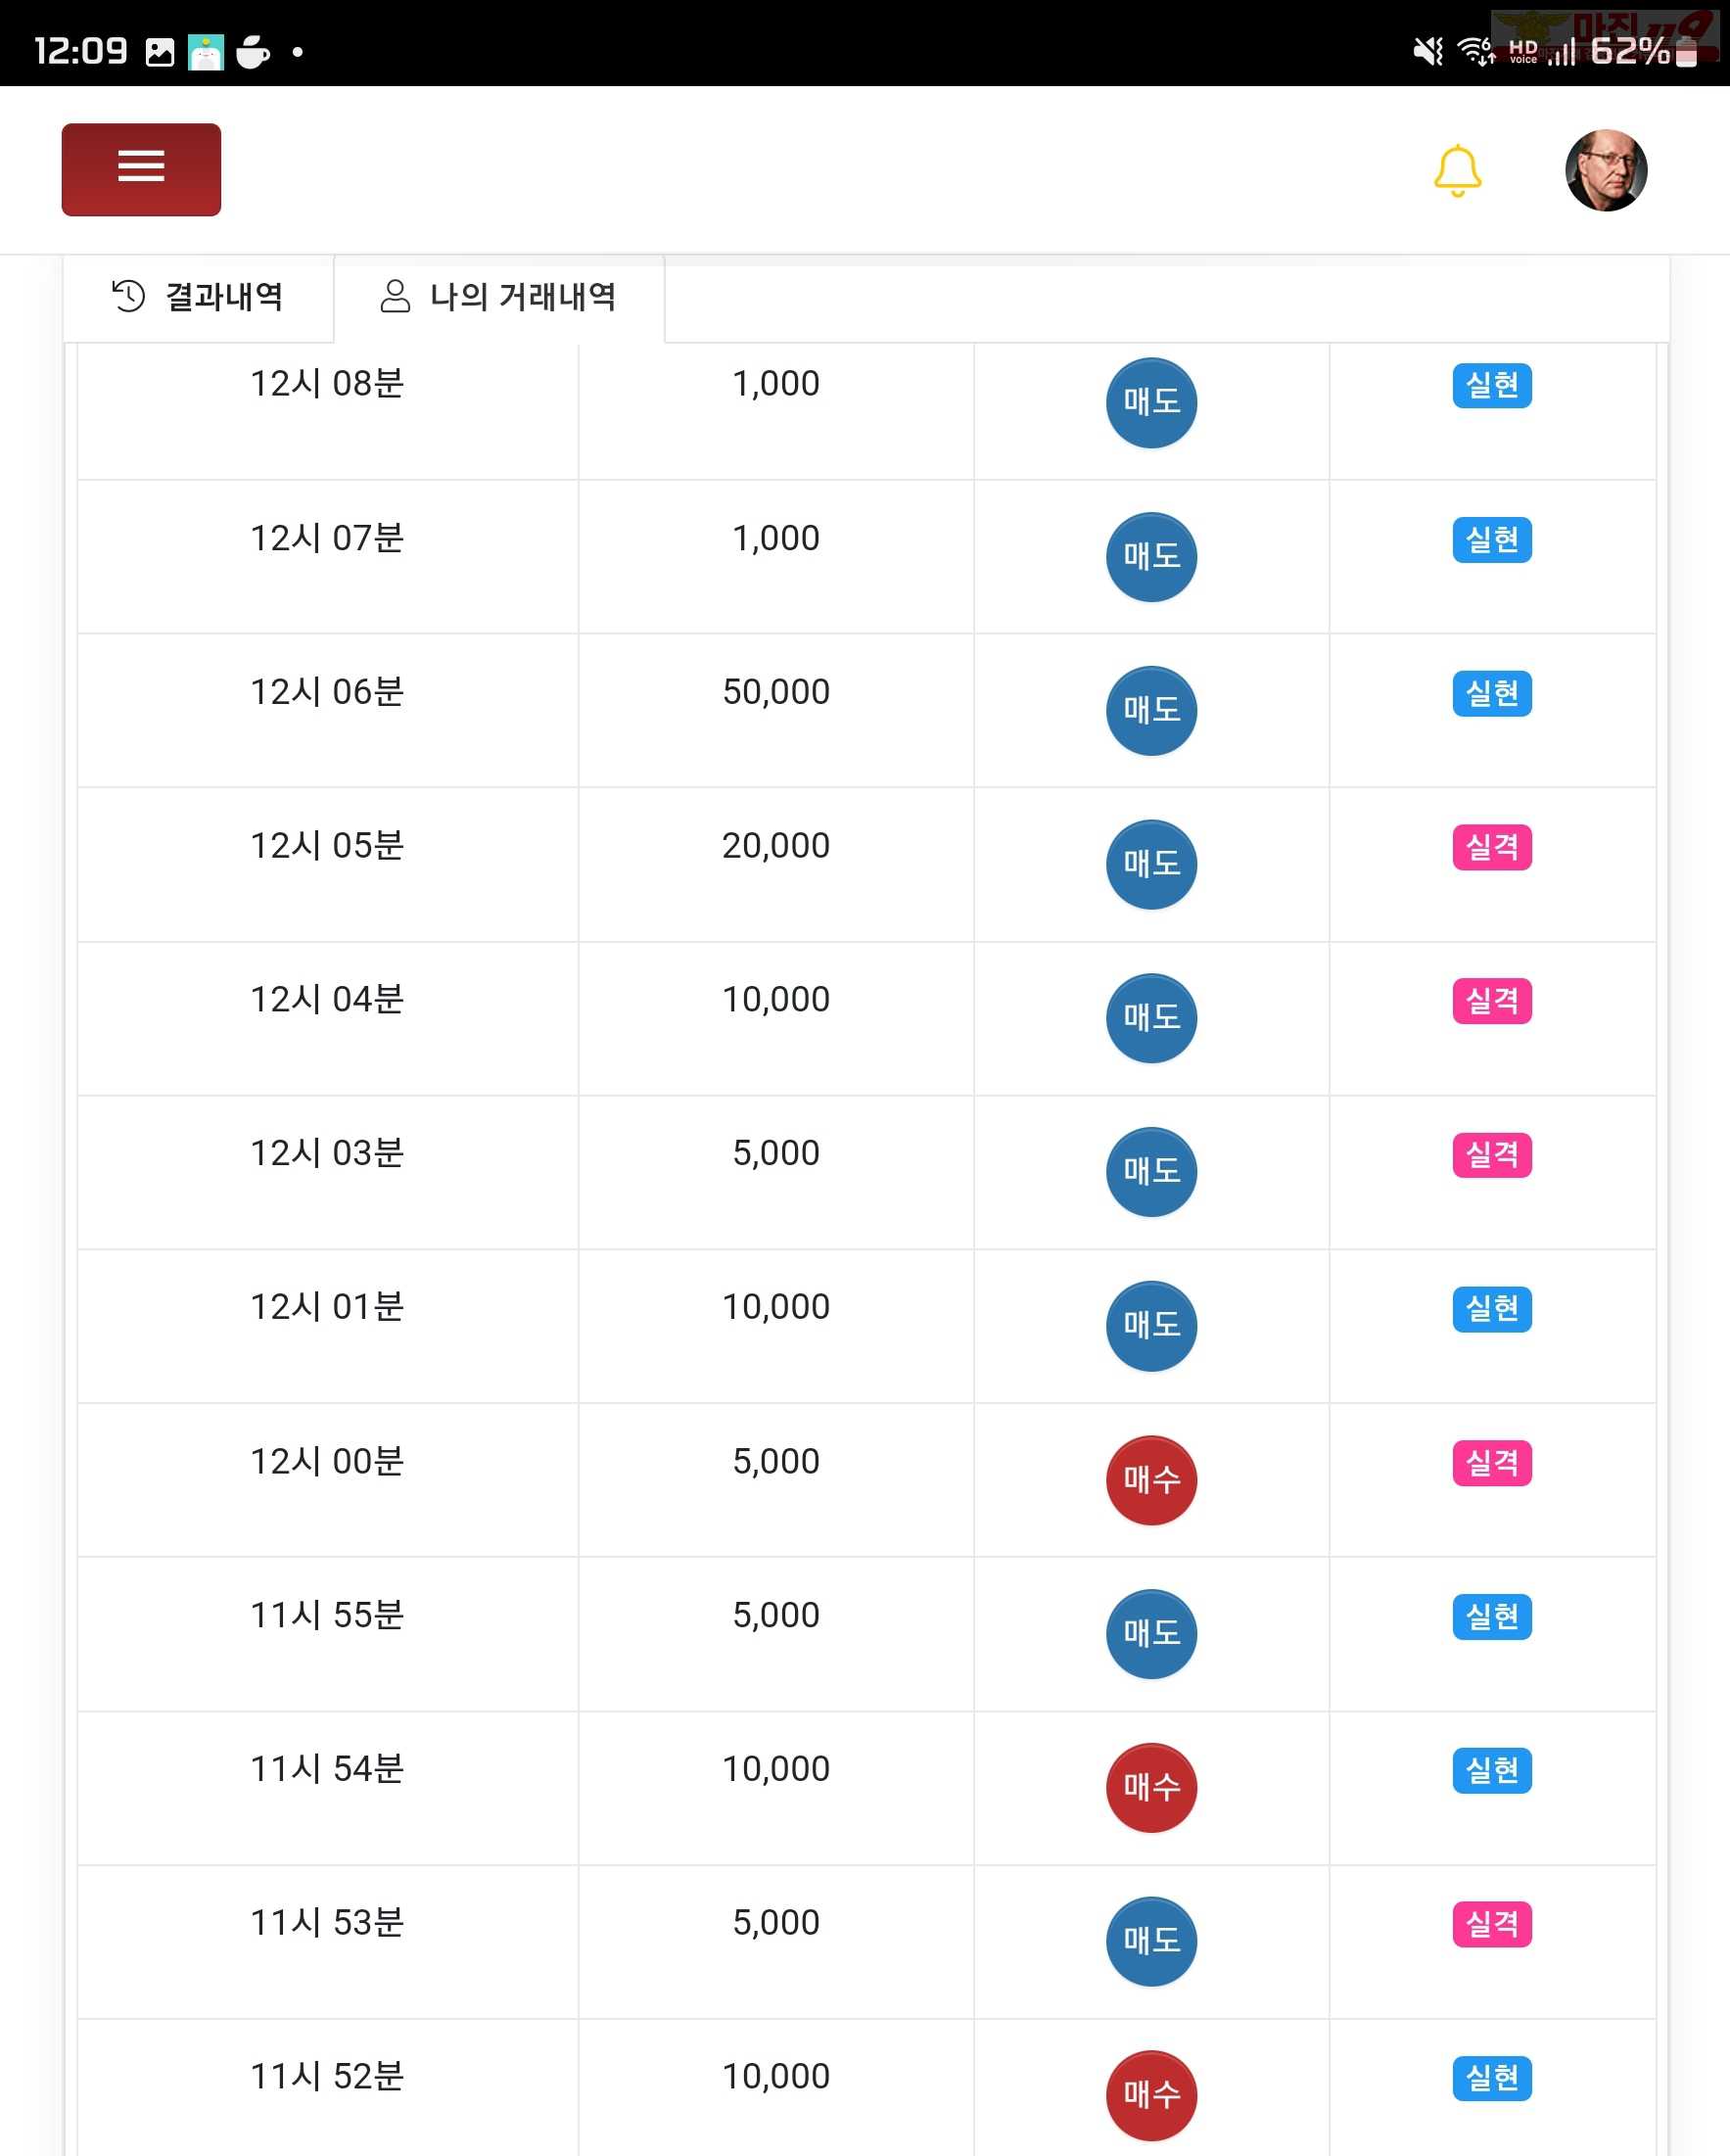
Task: Open the user profile avatar
Action: click(x=1606, y=170)
